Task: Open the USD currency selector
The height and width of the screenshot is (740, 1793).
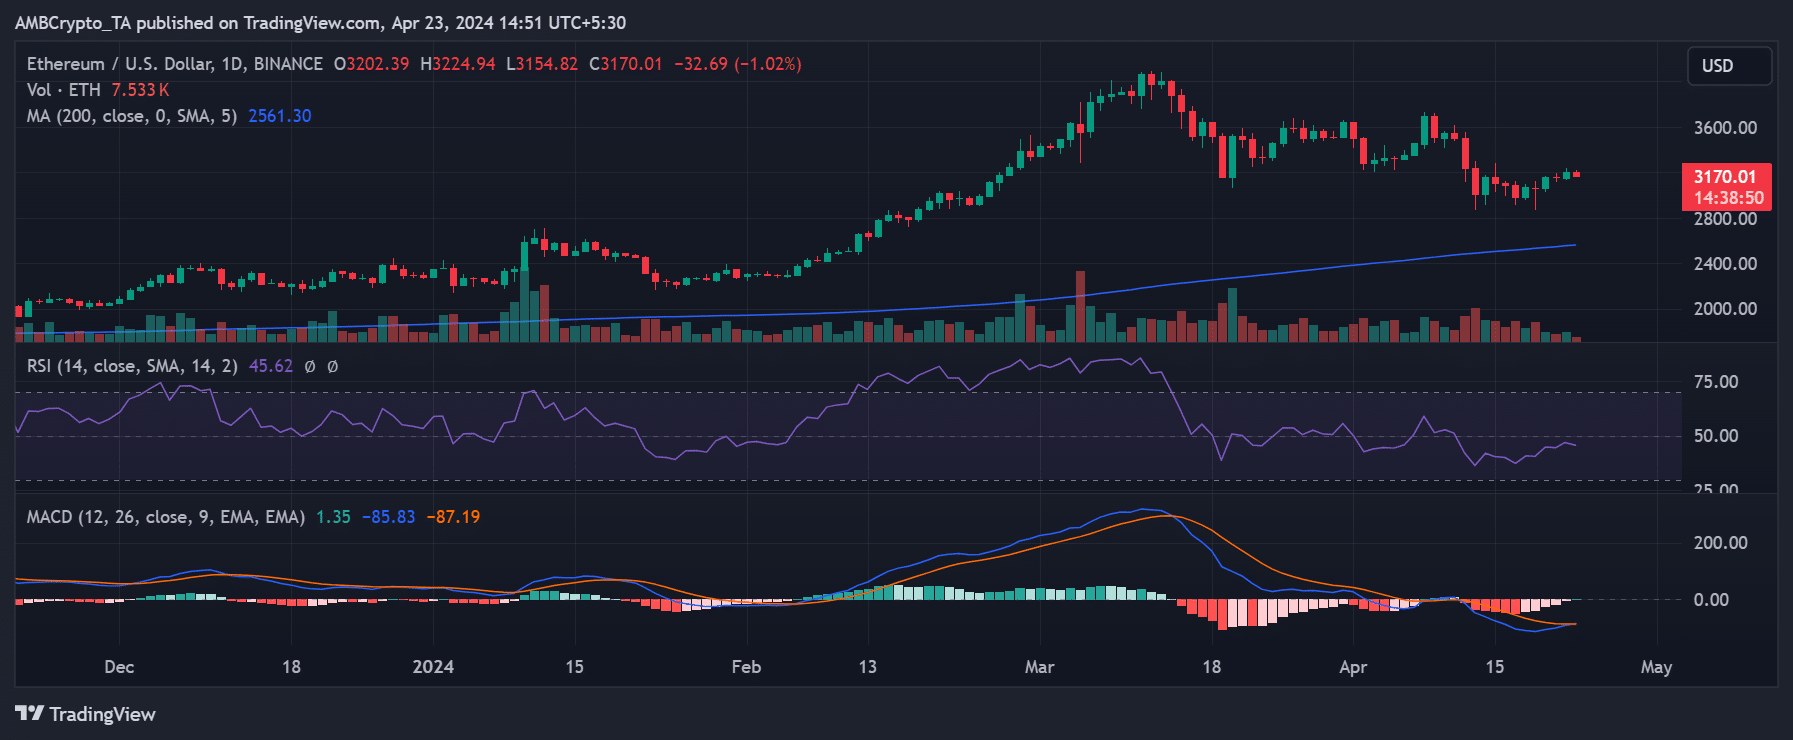Action: coord(1729,66)
